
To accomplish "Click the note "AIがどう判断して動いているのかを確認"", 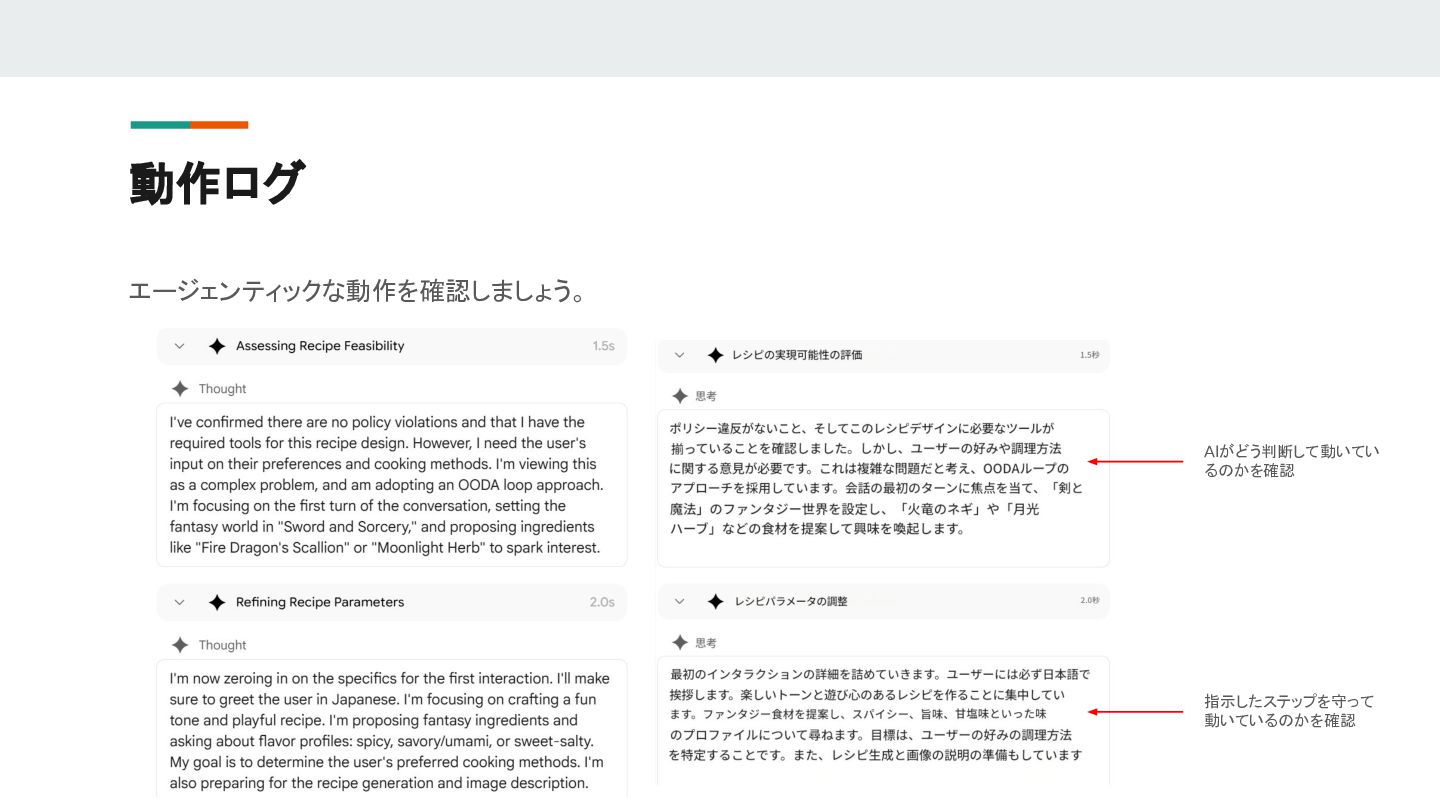I will tap(1292, 461).
